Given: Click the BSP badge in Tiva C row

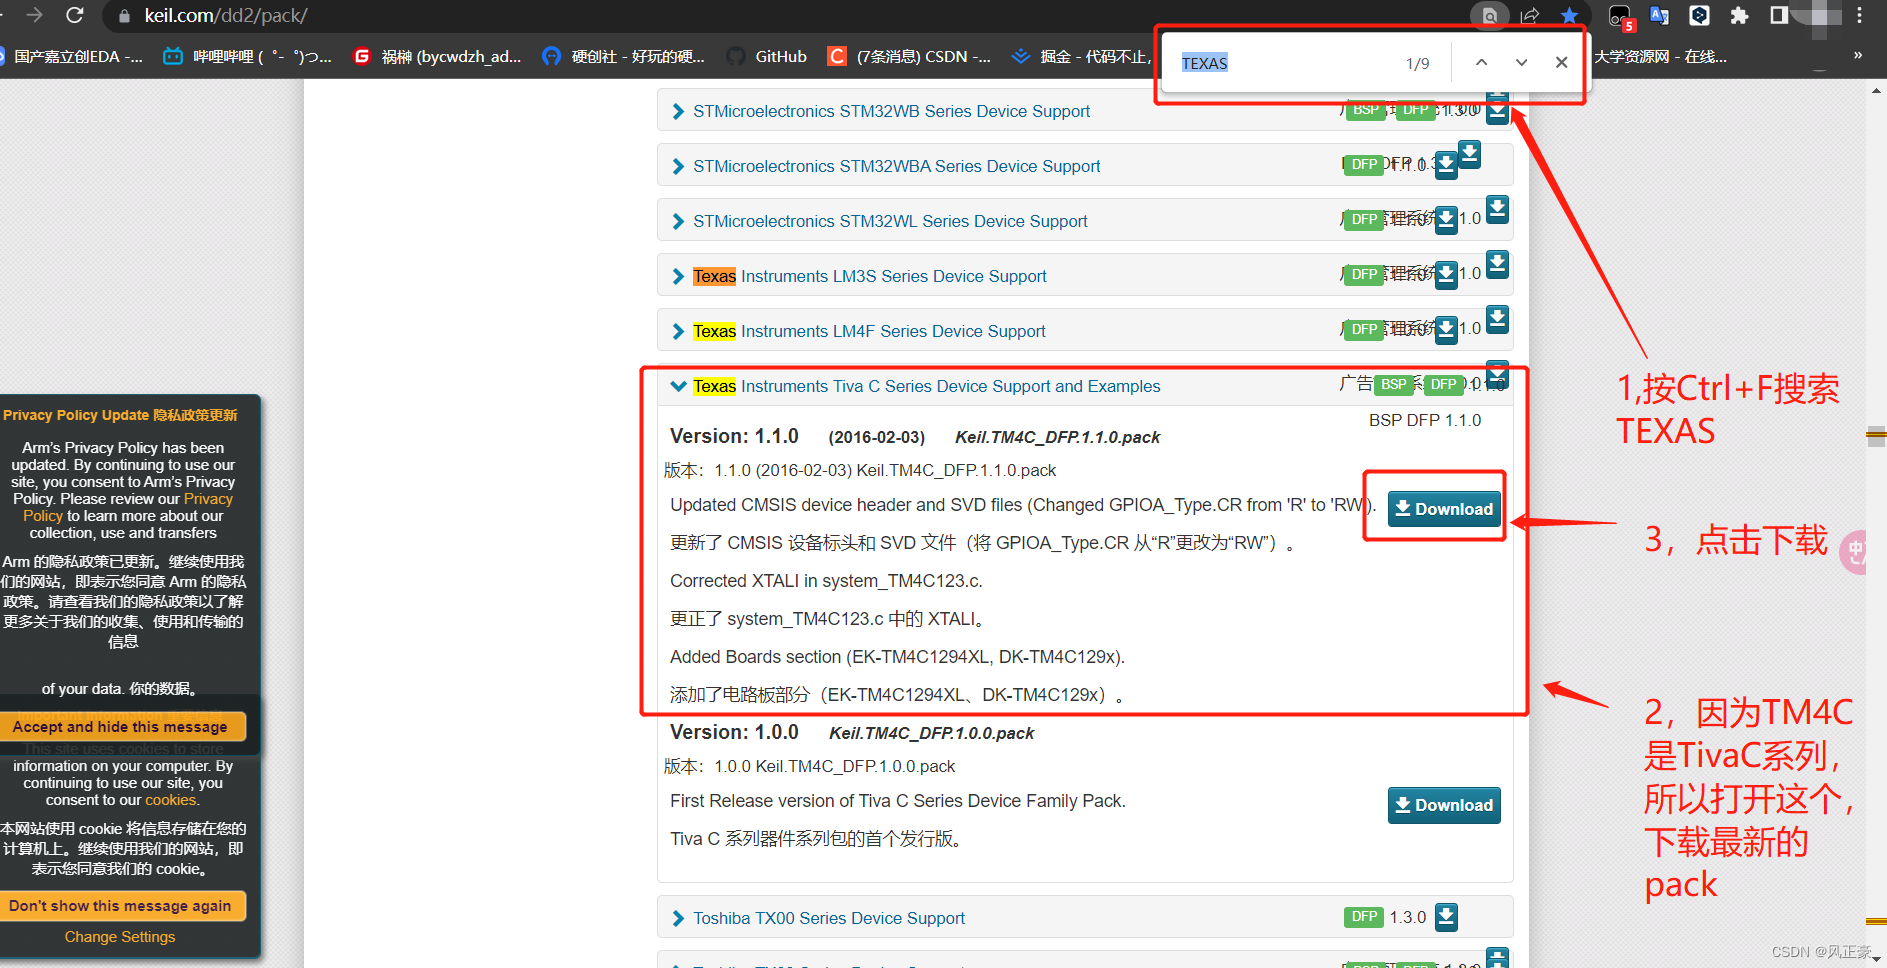Looking at the screenshot, I should (1393, 384).
